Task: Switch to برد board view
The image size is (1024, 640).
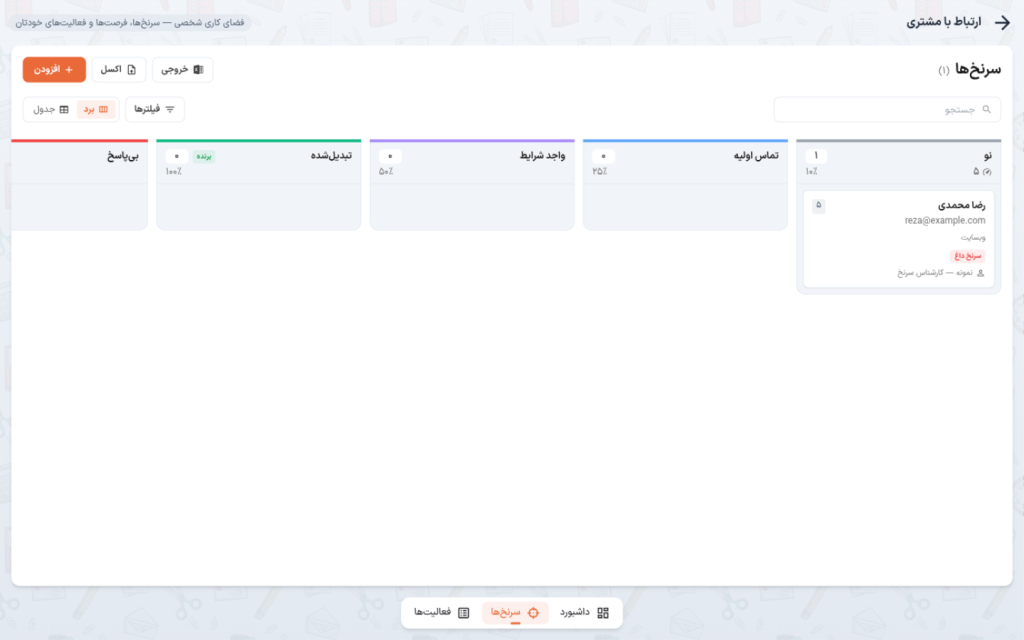Action: point(96,109)
